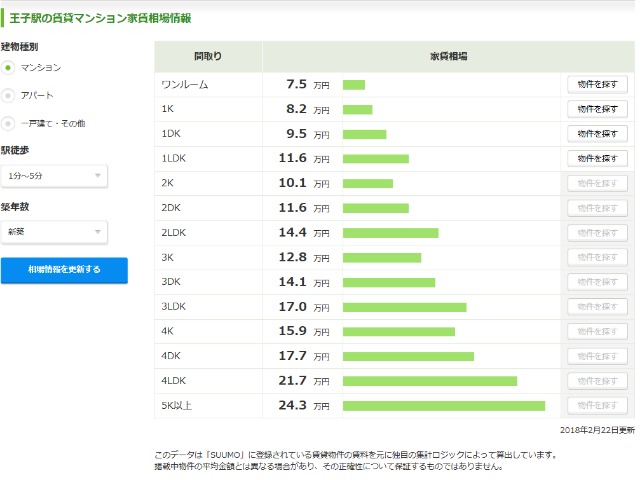Click the 3LDK layout label
640x480 pixels.
173,307
